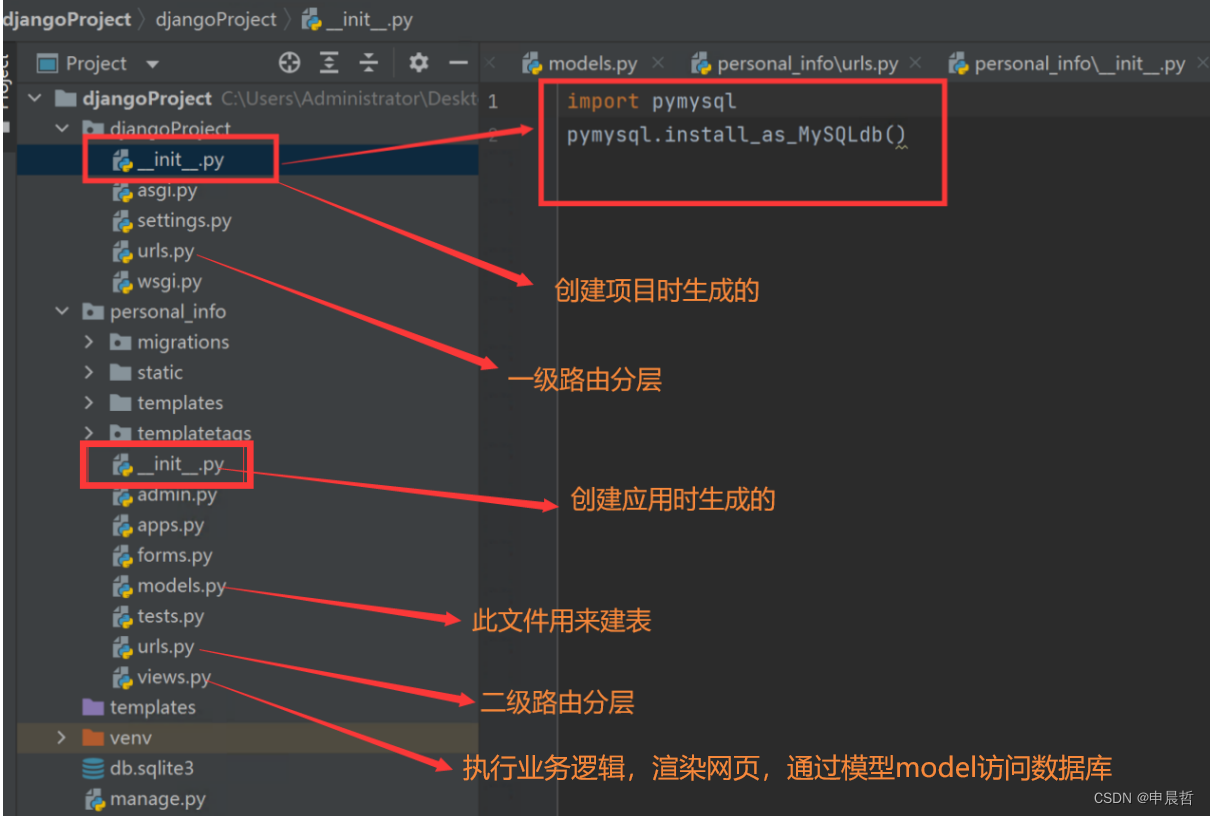The width and height of the screenshot is (1210, 816).
Task: Click the Select Opened File crosshair icon
Action: point(289,62)
